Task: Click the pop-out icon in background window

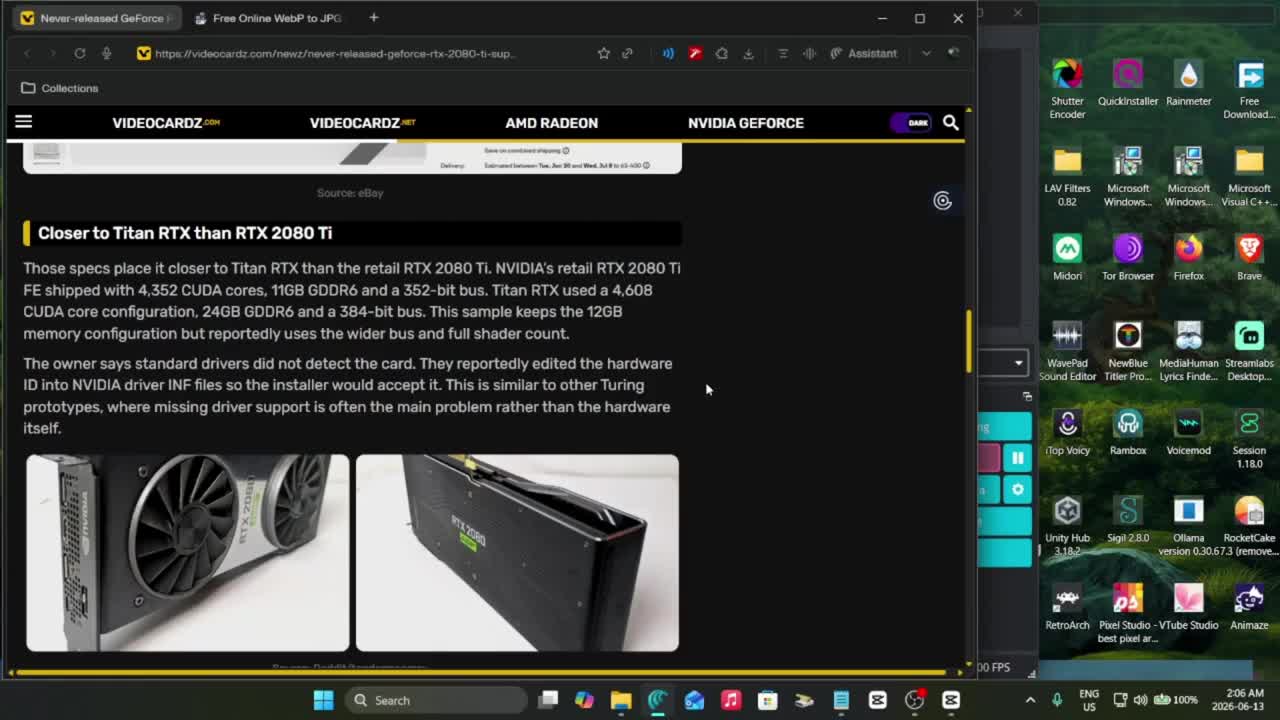Action: (1027, 397)
